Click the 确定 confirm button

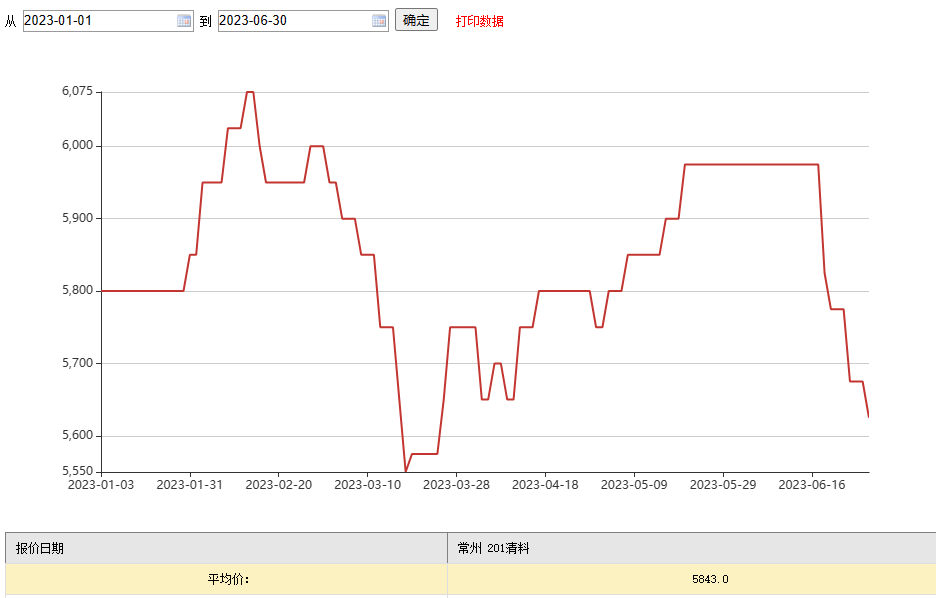pos(416,20)
